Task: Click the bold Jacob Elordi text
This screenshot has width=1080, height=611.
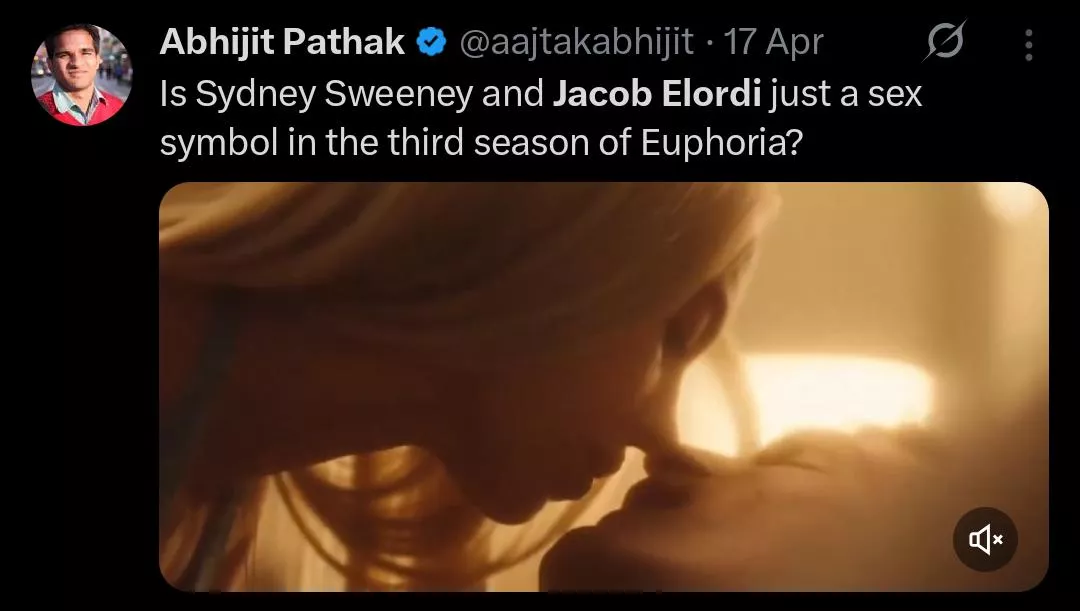Action: 656,94
